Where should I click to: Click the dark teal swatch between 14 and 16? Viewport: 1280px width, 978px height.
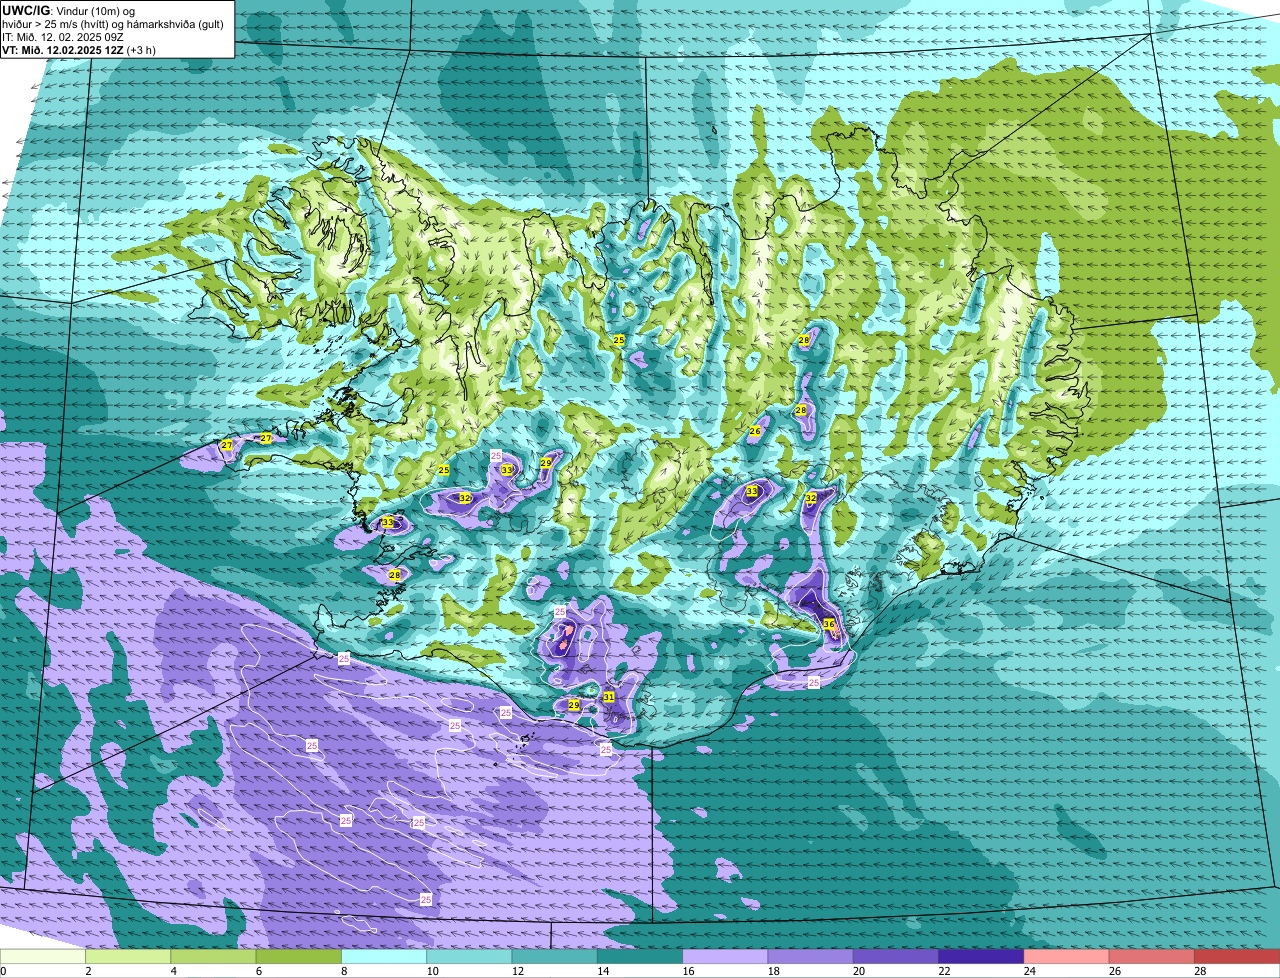640,957
